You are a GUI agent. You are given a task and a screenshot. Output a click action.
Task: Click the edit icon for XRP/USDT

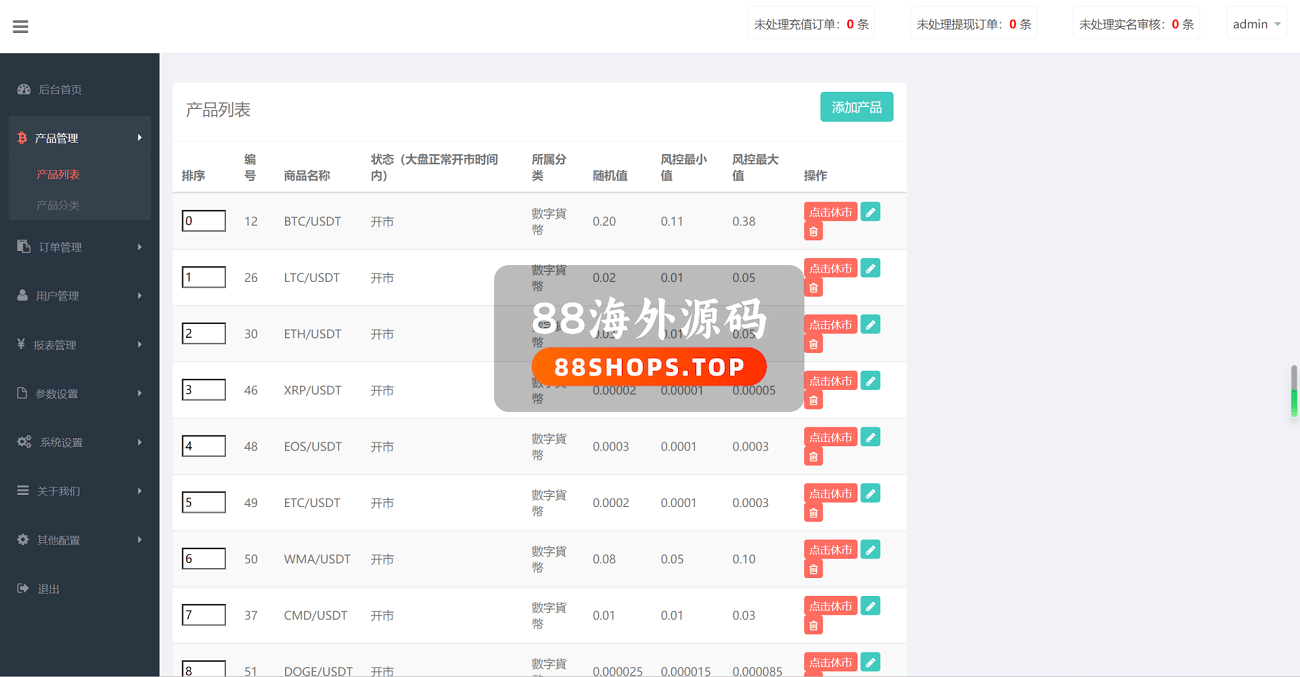tap(870, 381)
